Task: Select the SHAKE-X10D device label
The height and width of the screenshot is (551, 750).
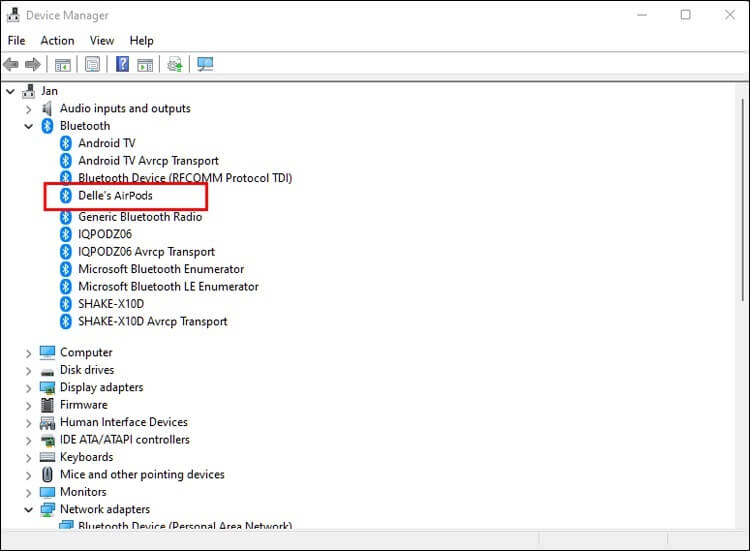Action: pos(111,304)
